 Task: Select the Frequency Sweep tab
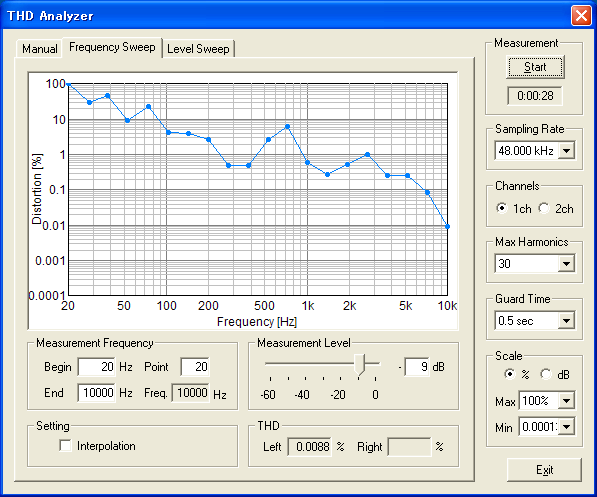112,47
